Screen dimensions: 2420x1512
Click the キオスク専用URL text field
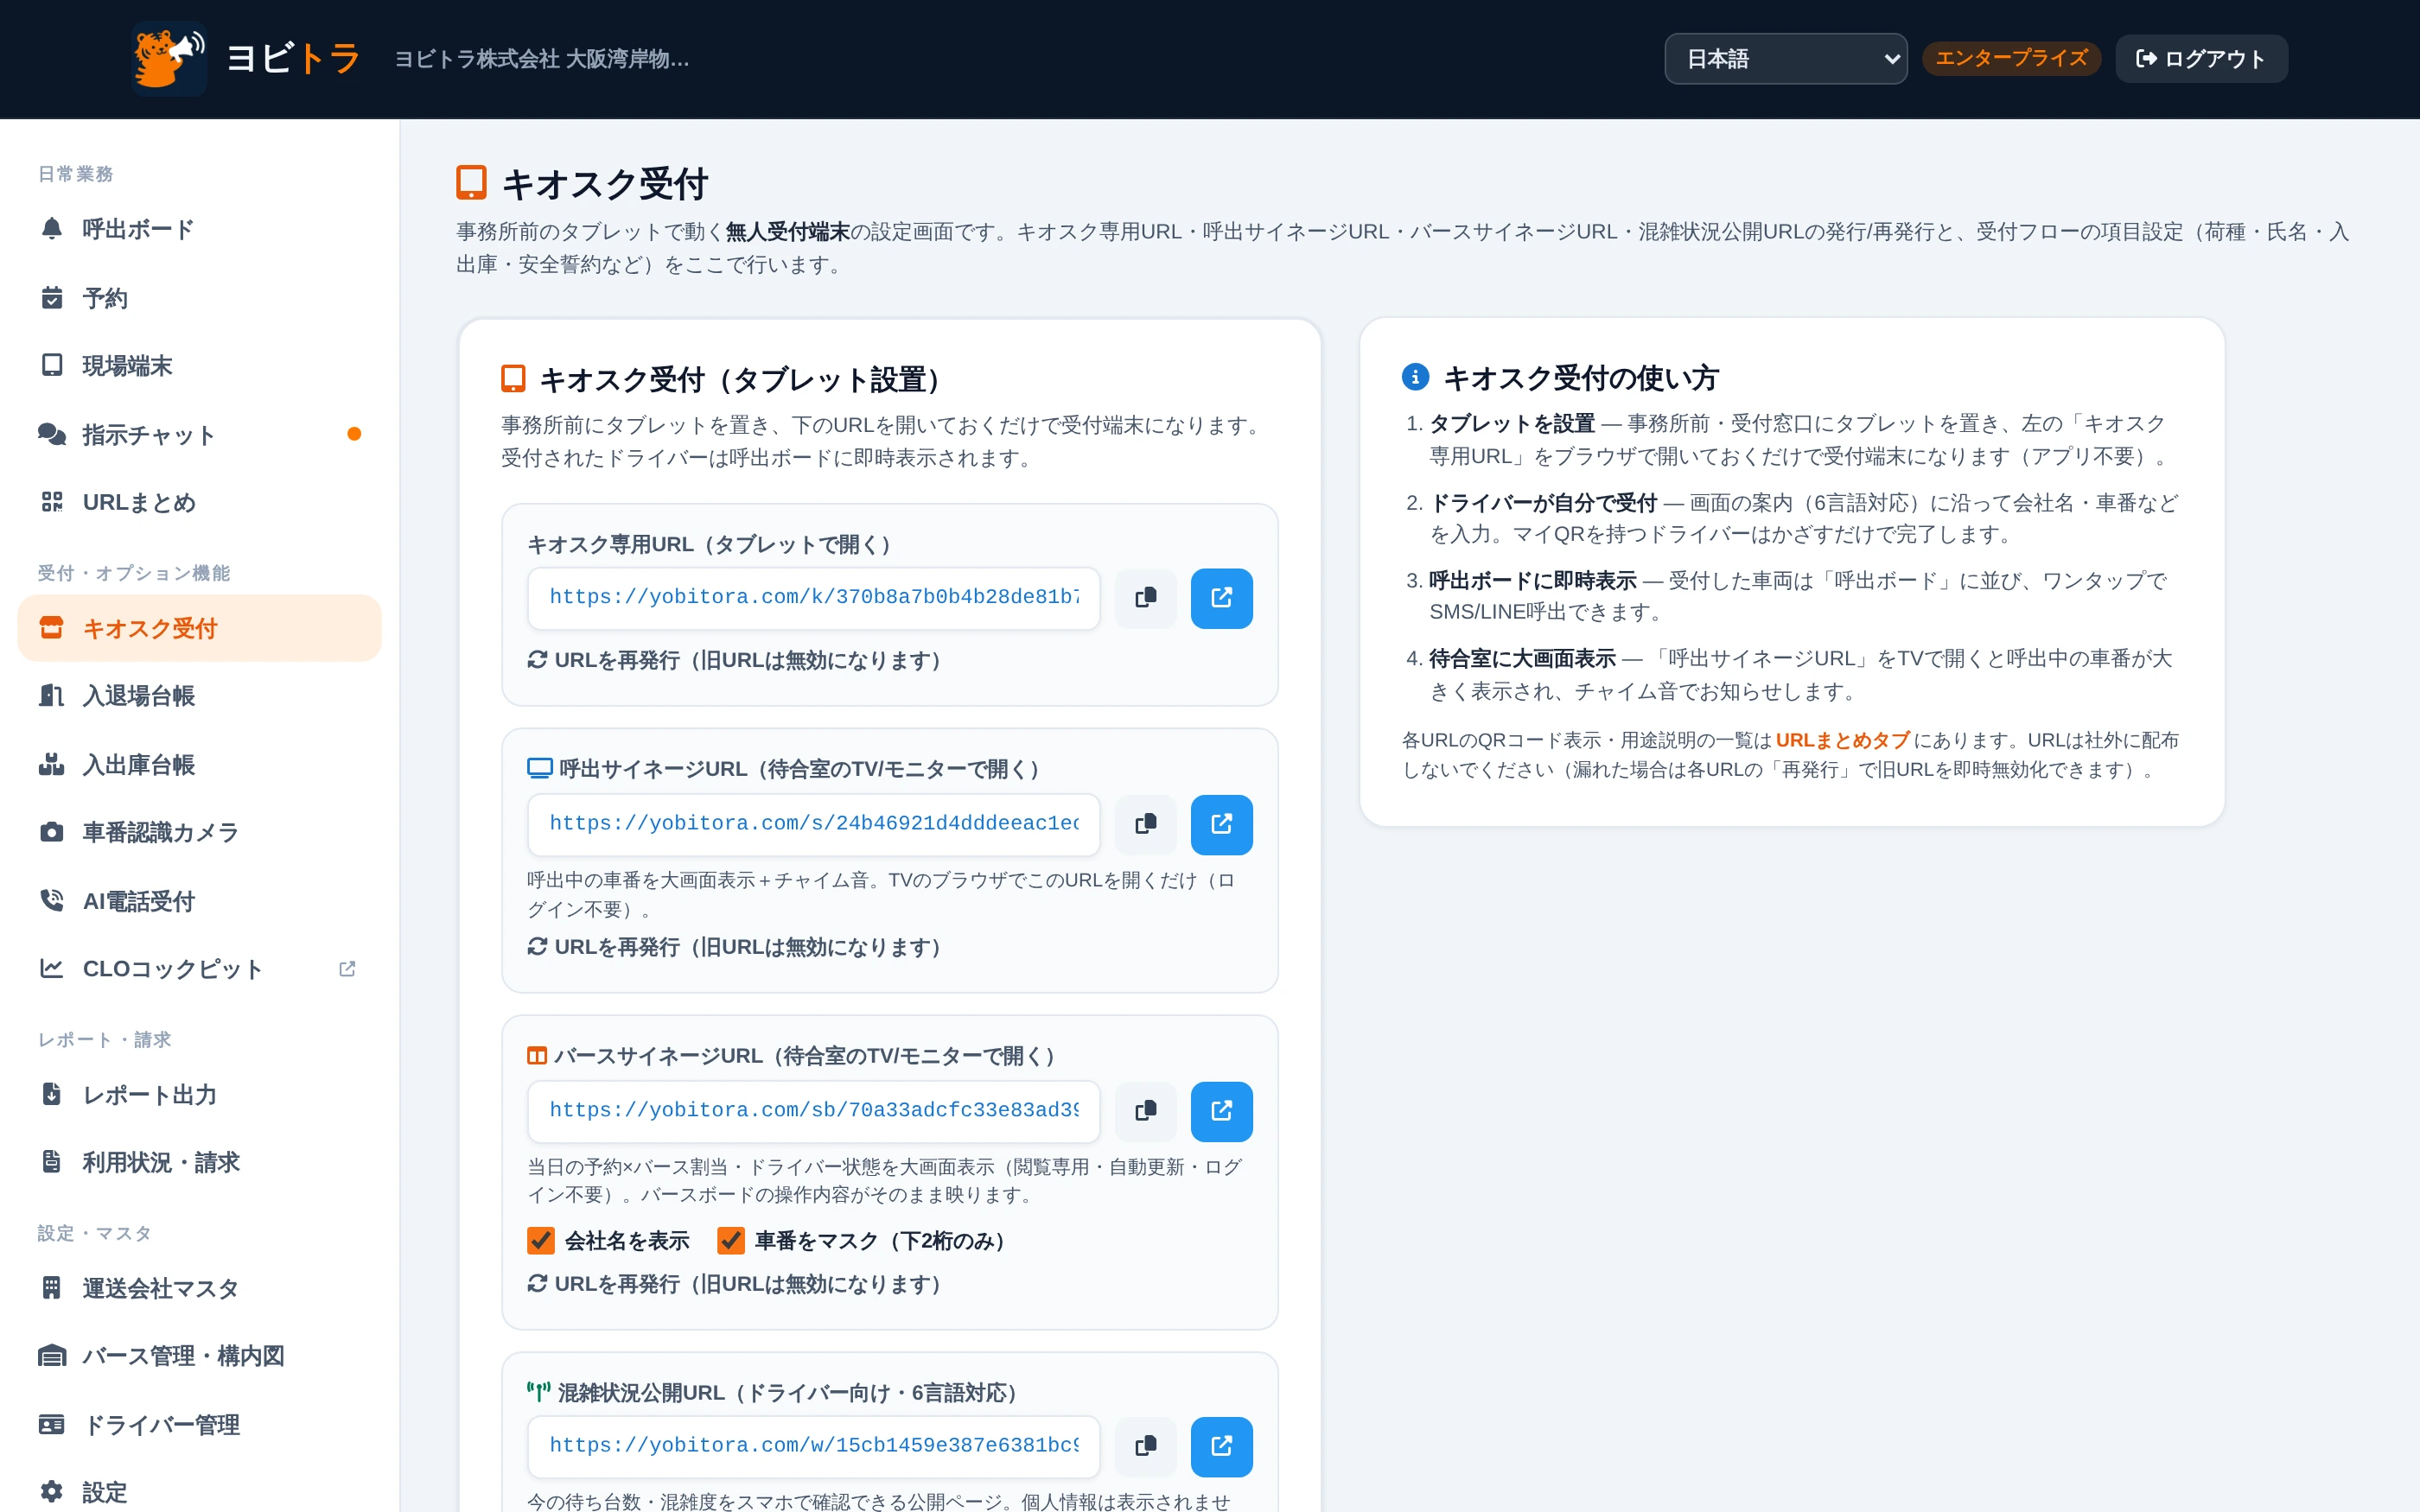click(814, 598)
